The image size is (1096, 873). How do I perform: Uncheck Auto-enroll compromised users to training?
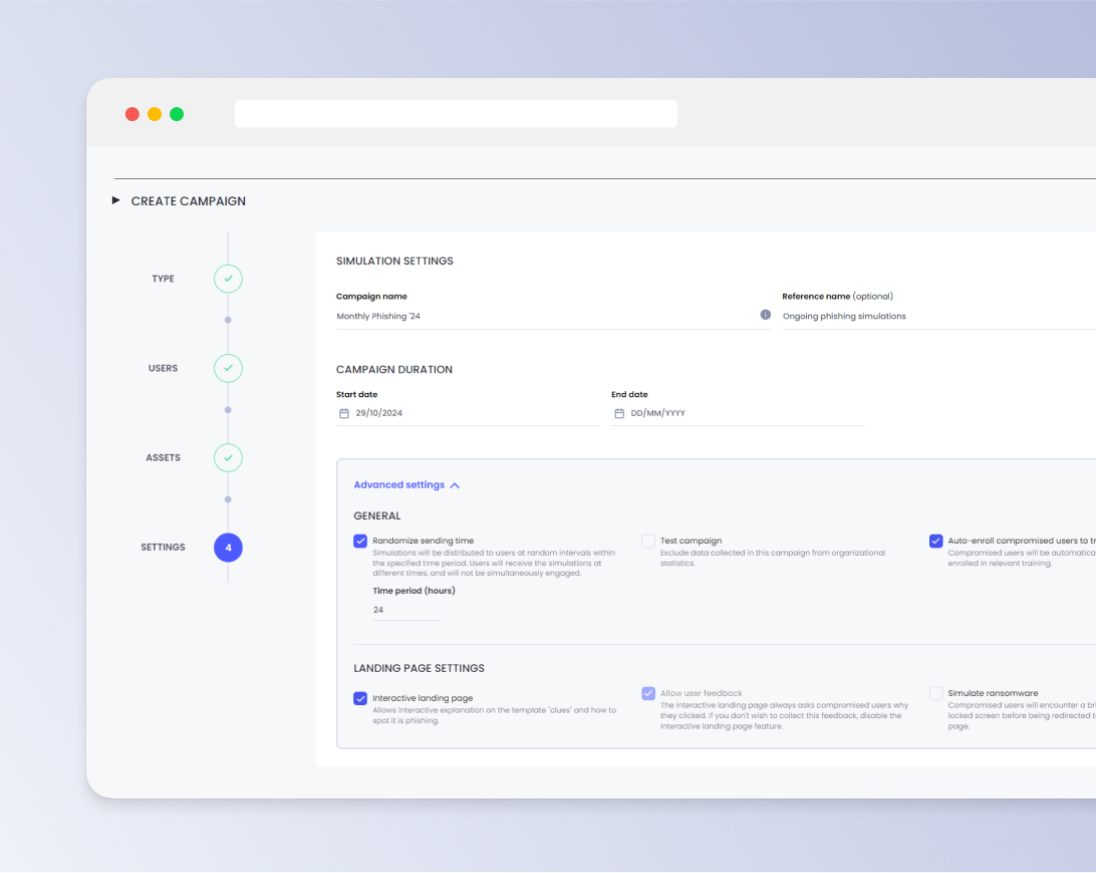(936, 541)
